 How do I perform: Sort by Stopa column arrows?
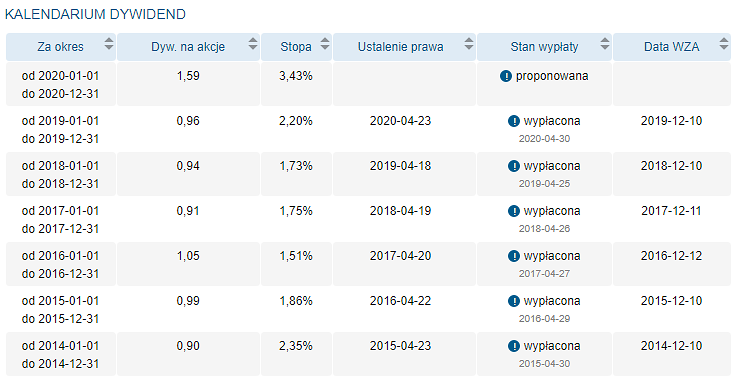pyautogui.click(x=325, y=44)
